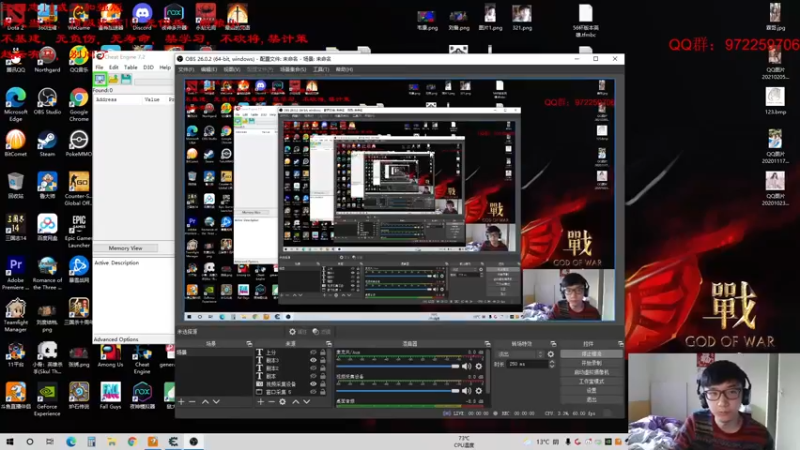Add a new scene with plus icon

pos(181,402)
